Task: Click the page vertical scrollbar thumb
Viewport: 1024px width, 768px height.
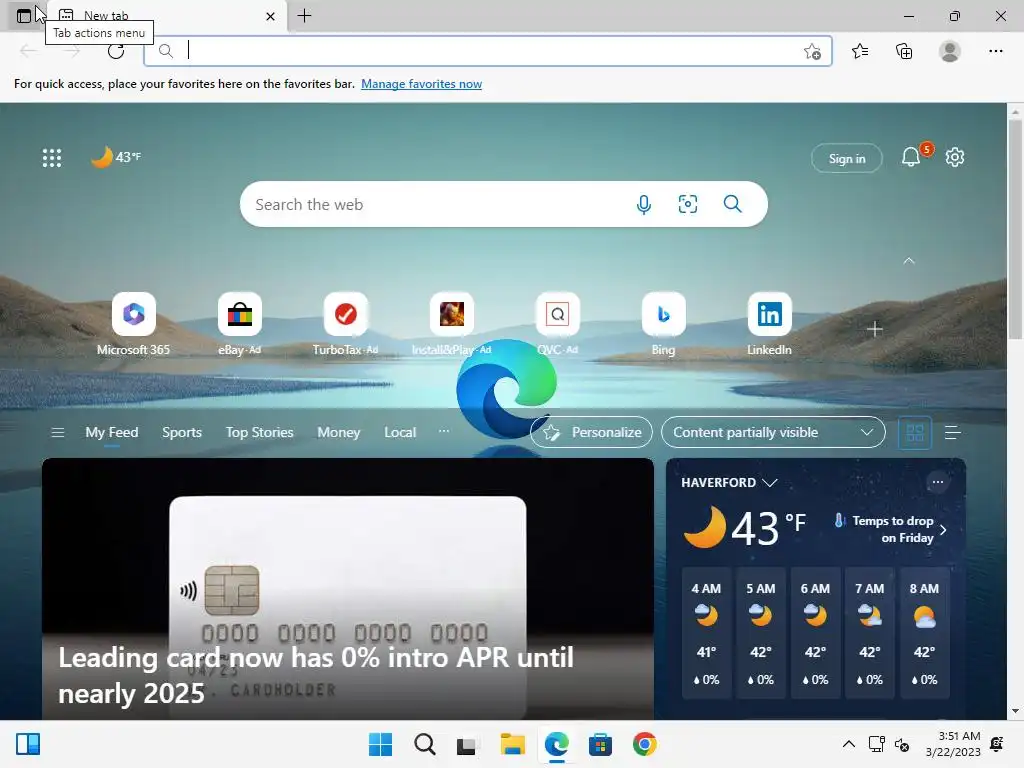Action: pyautogui.click(x=1015, y=229)
